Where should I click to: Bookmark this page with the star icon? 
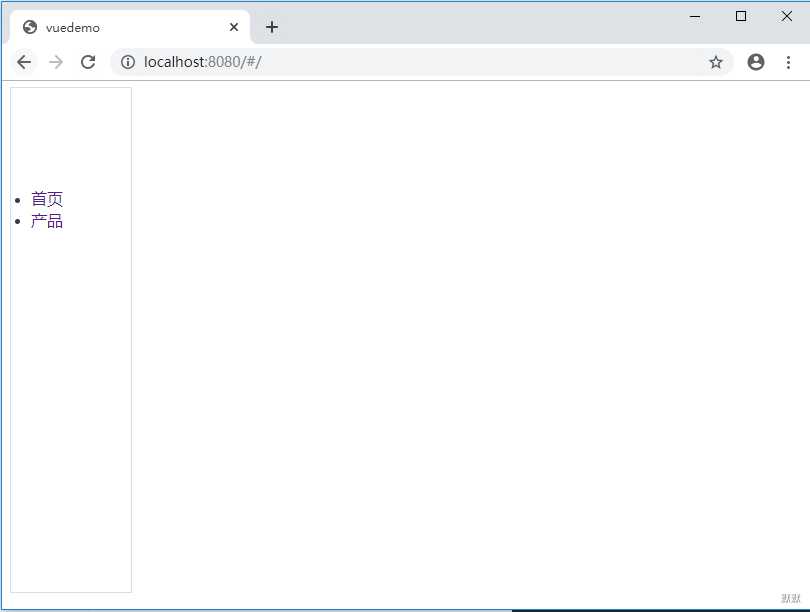point(715,62)
